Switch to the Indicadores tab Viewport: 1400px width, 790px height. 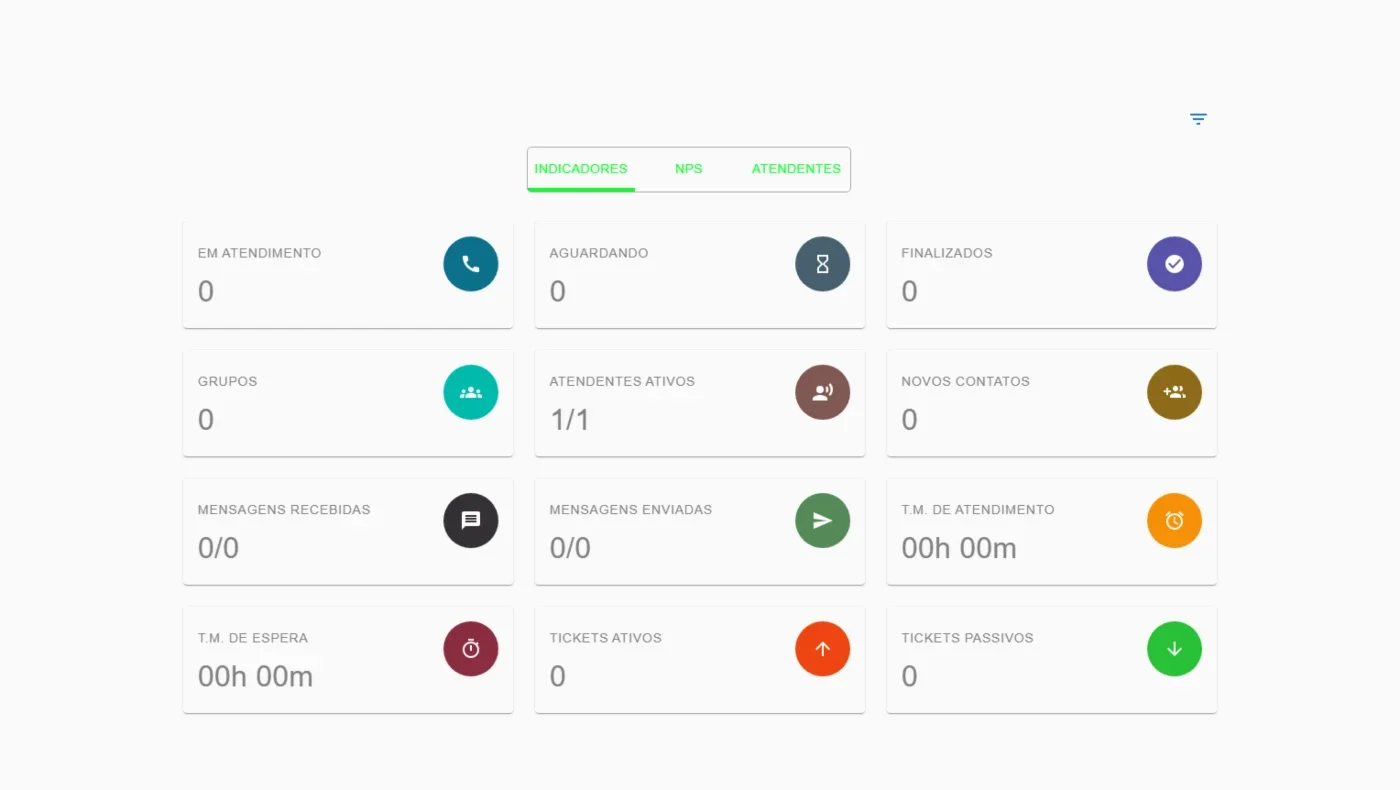[581, 169]
